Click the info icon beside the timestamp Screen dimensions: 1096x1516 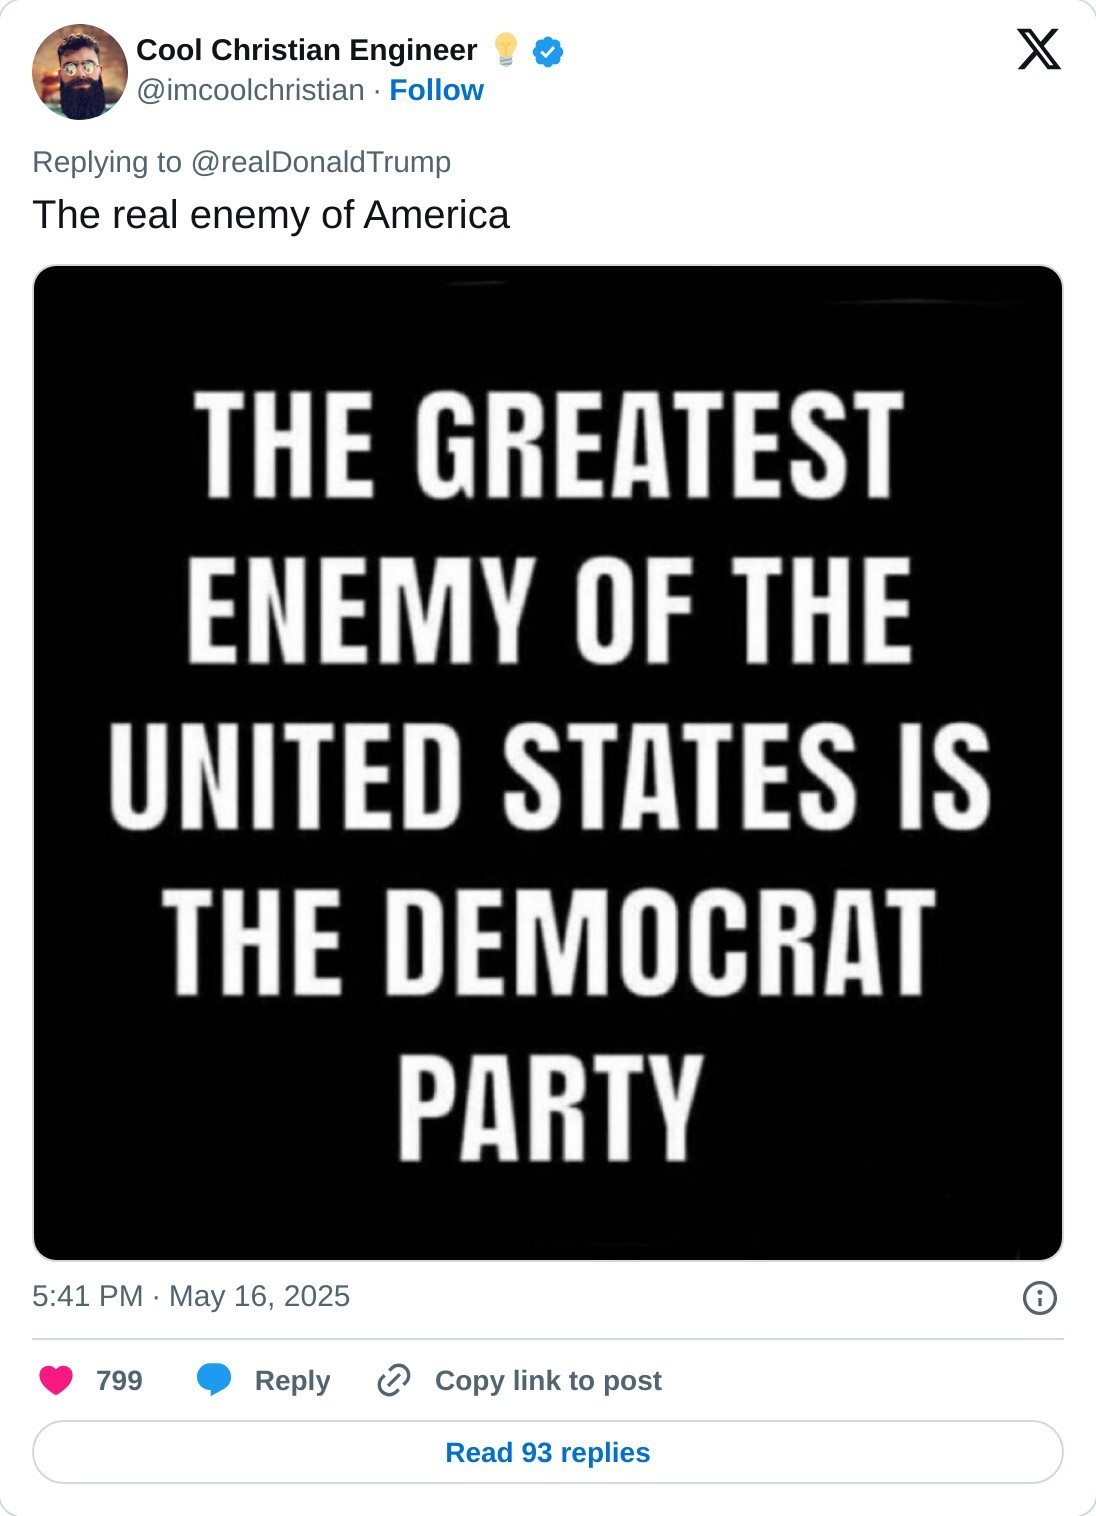(1039, 1298)
